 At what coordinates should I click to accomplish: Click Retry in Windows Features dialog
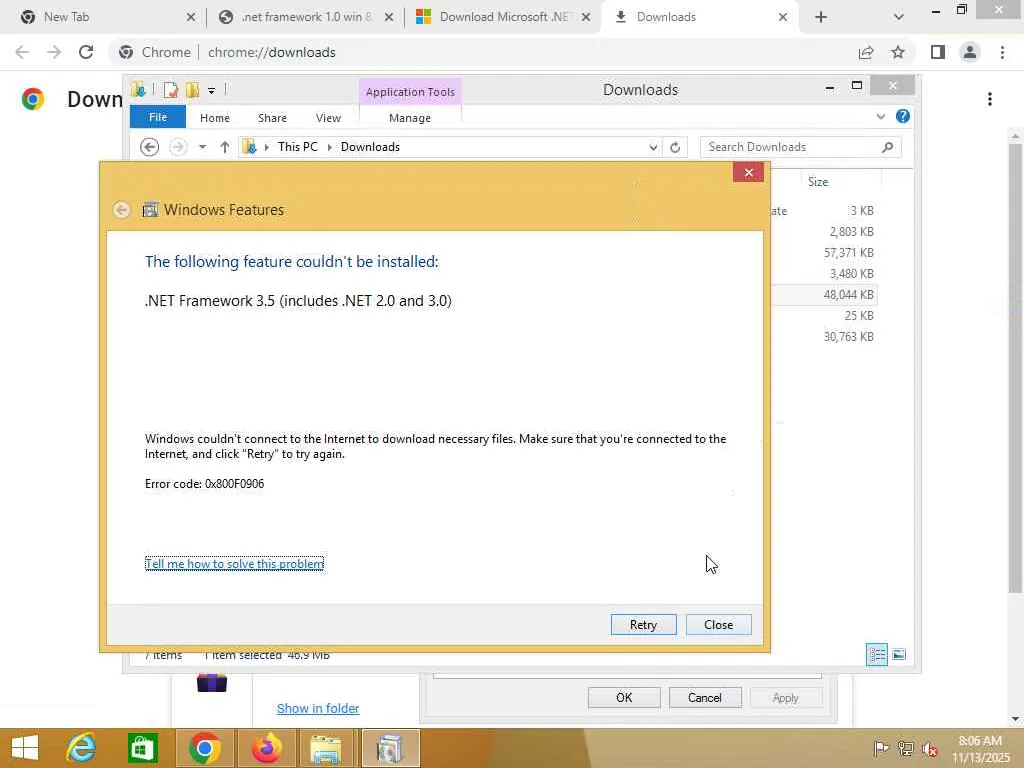(x=643, y=624)
